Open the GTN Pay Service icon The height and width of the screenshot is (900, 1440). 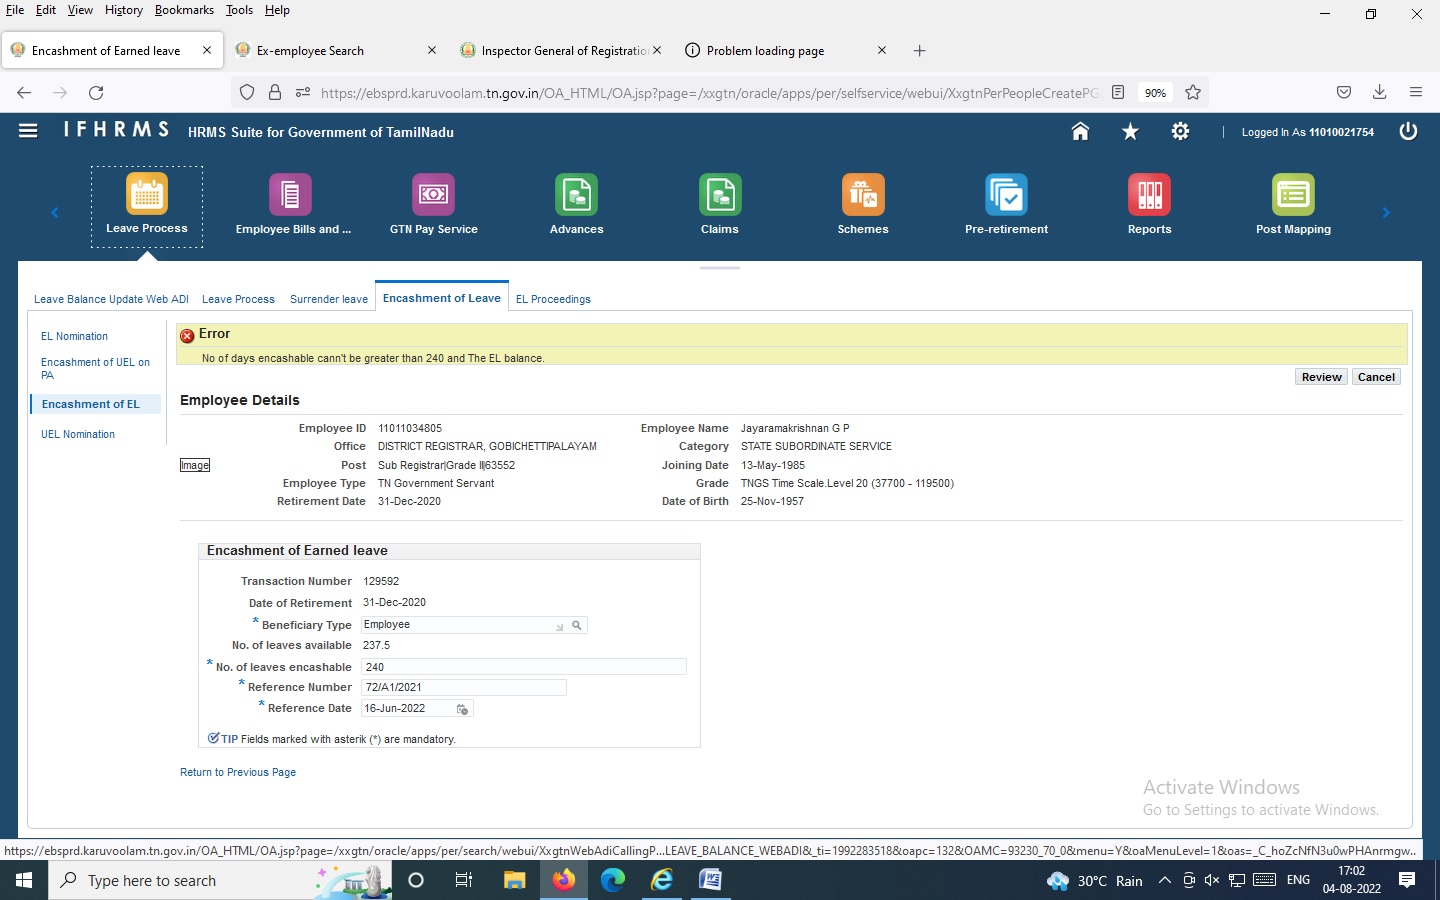[433, 195]
